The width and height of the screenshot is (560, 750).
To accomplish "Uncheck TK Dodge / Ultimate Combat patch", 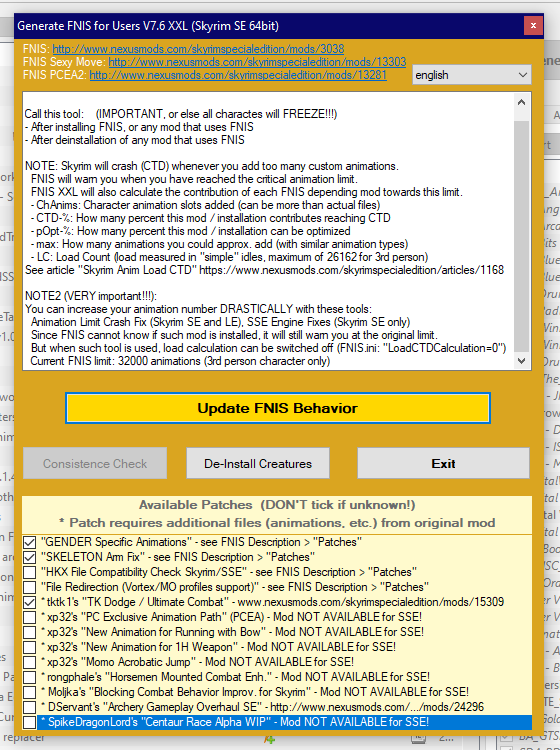I will tap(30, 602).
